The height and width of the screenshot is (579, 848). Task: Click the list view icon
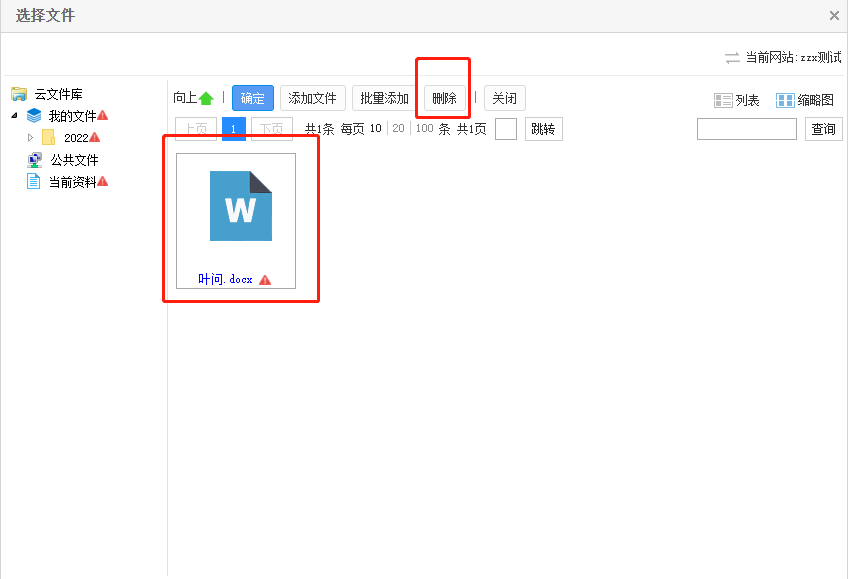click(723, 101)
